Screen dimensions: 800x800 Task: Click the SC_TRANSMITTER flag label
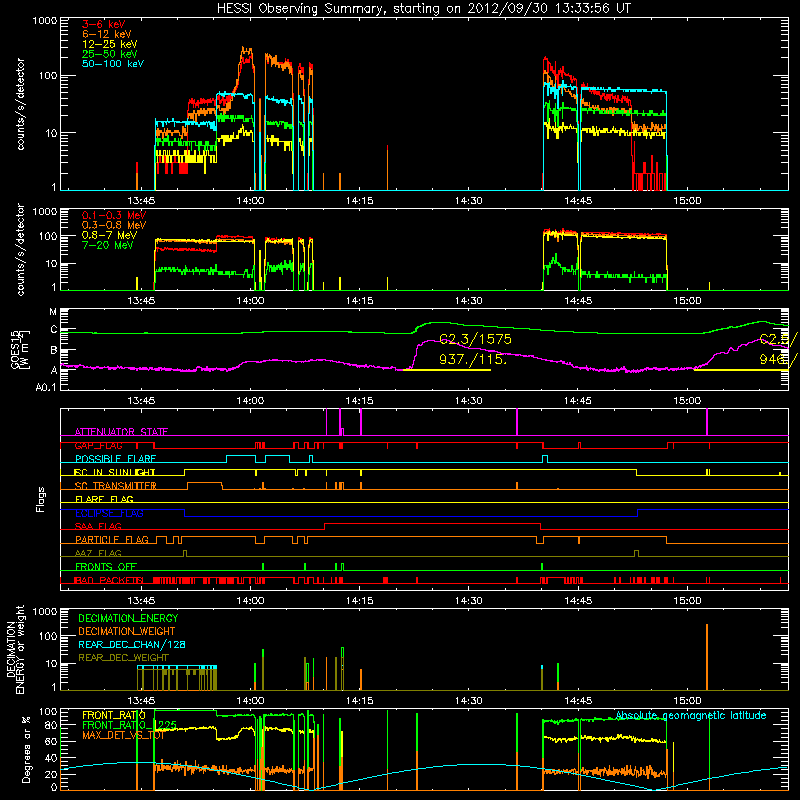point(115,486)
